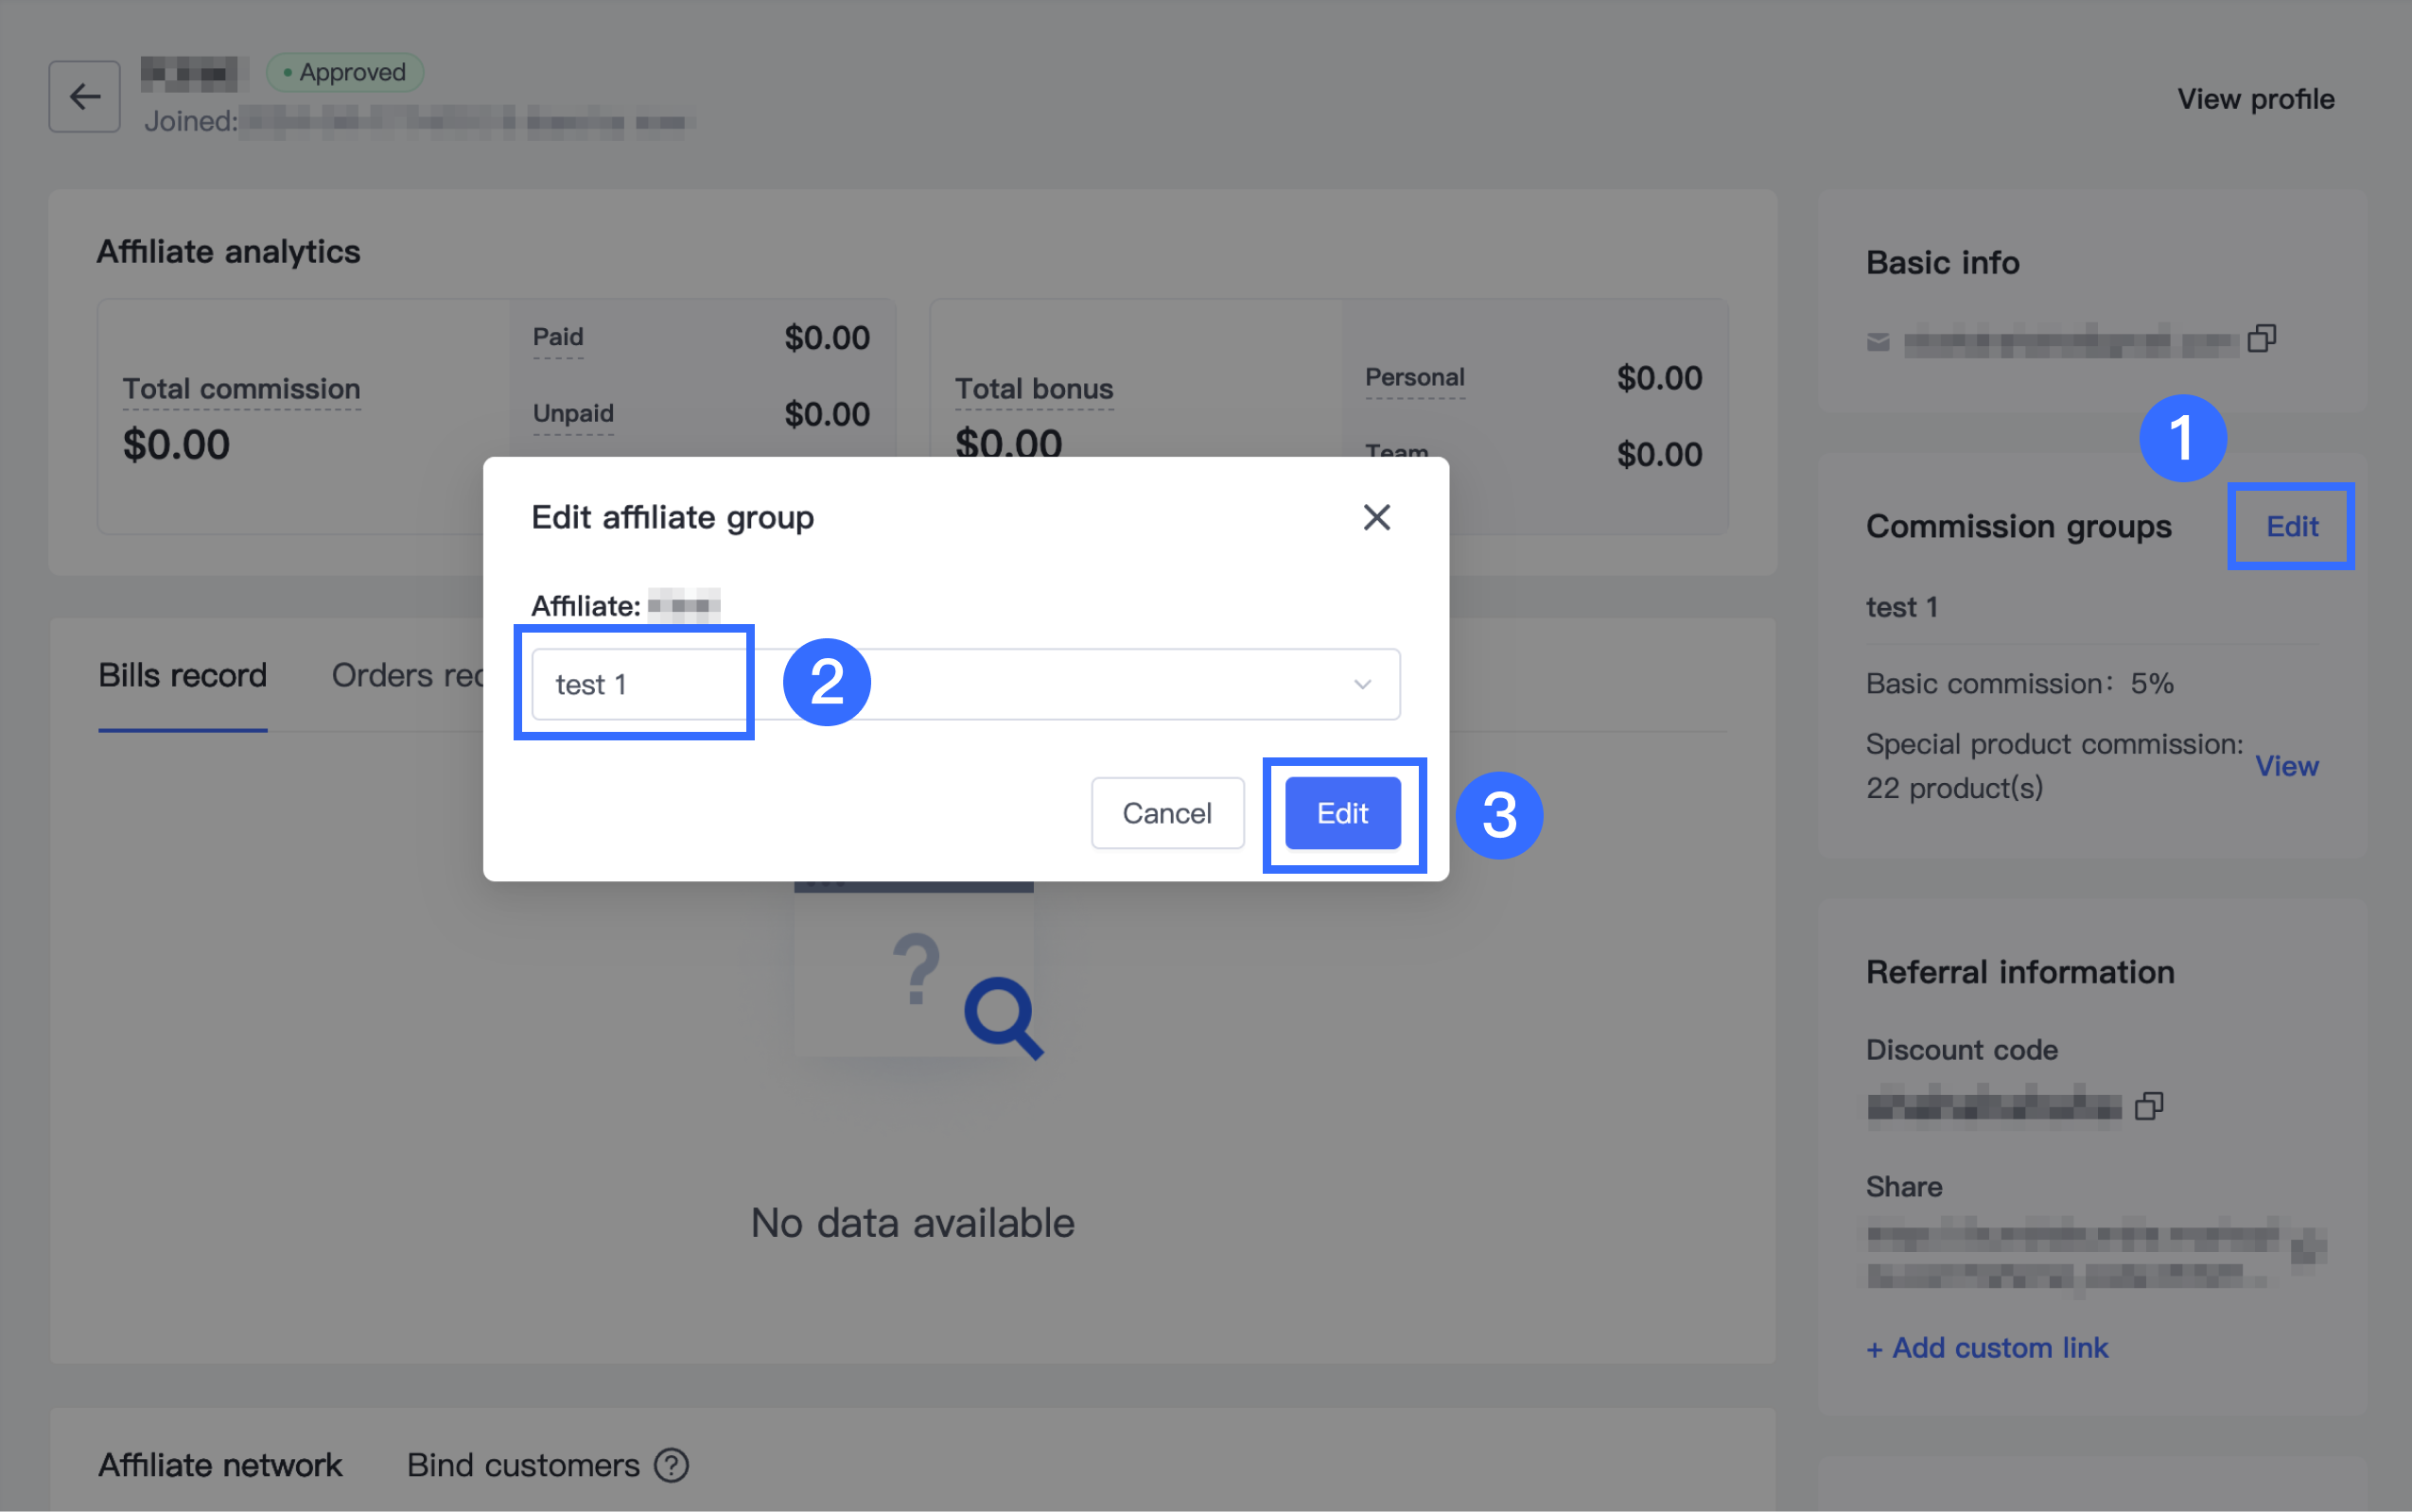The height and width of the screenshot is (1512, 2412).
Task: Click Add custom link
Action: coord(1986,1348)
